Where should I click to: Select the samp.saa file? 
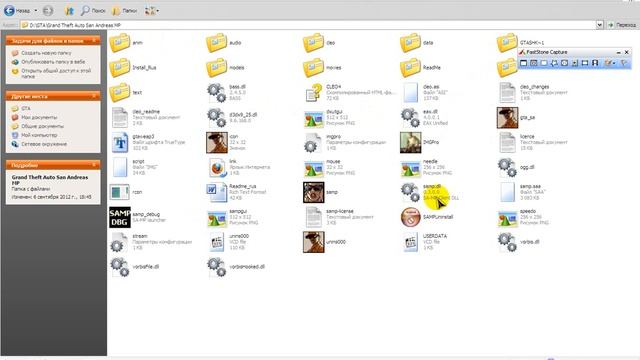(507, 192)
